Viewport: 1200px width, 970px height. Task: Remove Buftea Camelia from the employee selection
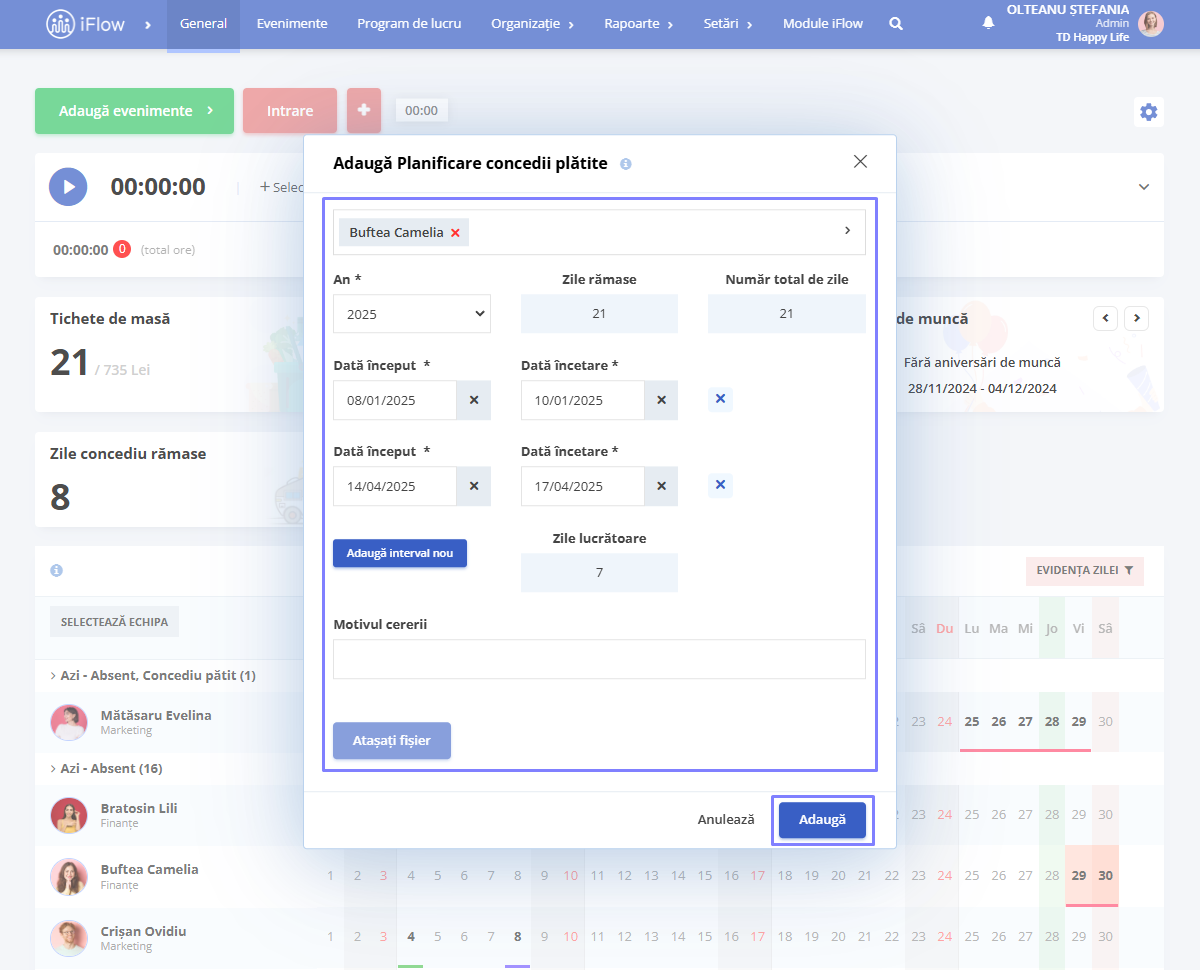point(455,233)
